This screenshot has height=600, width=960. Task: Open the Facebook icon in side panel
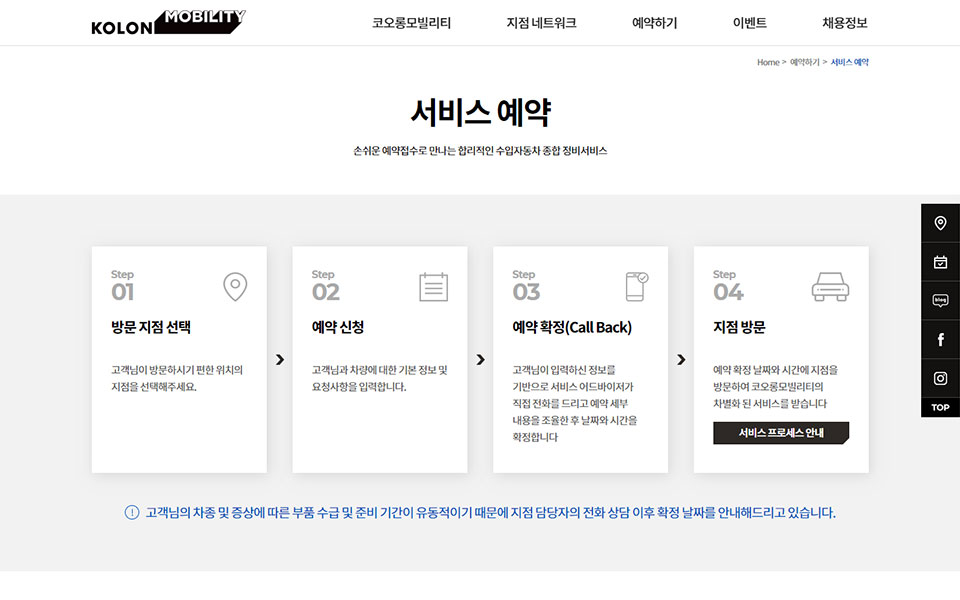click(x=940, y=340)
